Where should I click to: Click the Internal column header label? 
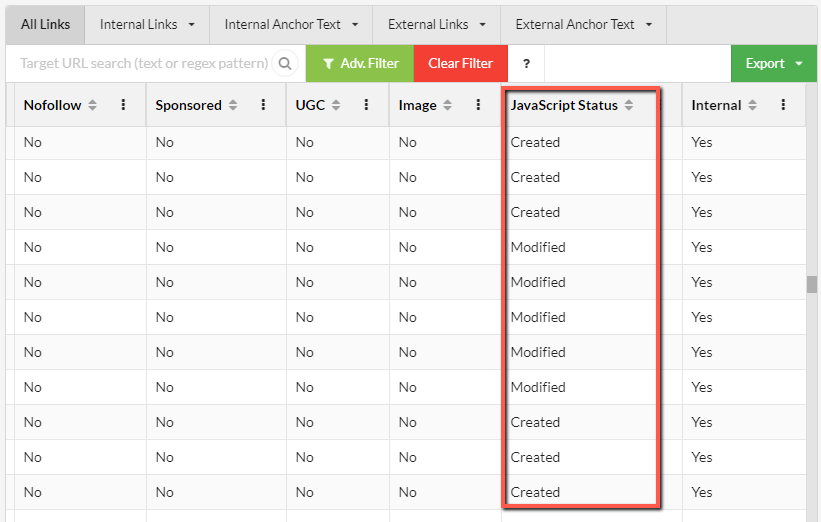click(716, 105)
